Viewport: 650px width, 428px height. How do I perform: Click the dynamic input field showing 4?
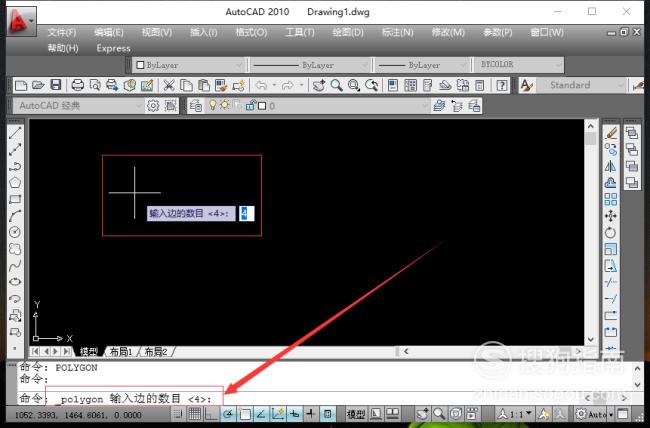pos(247,214)
